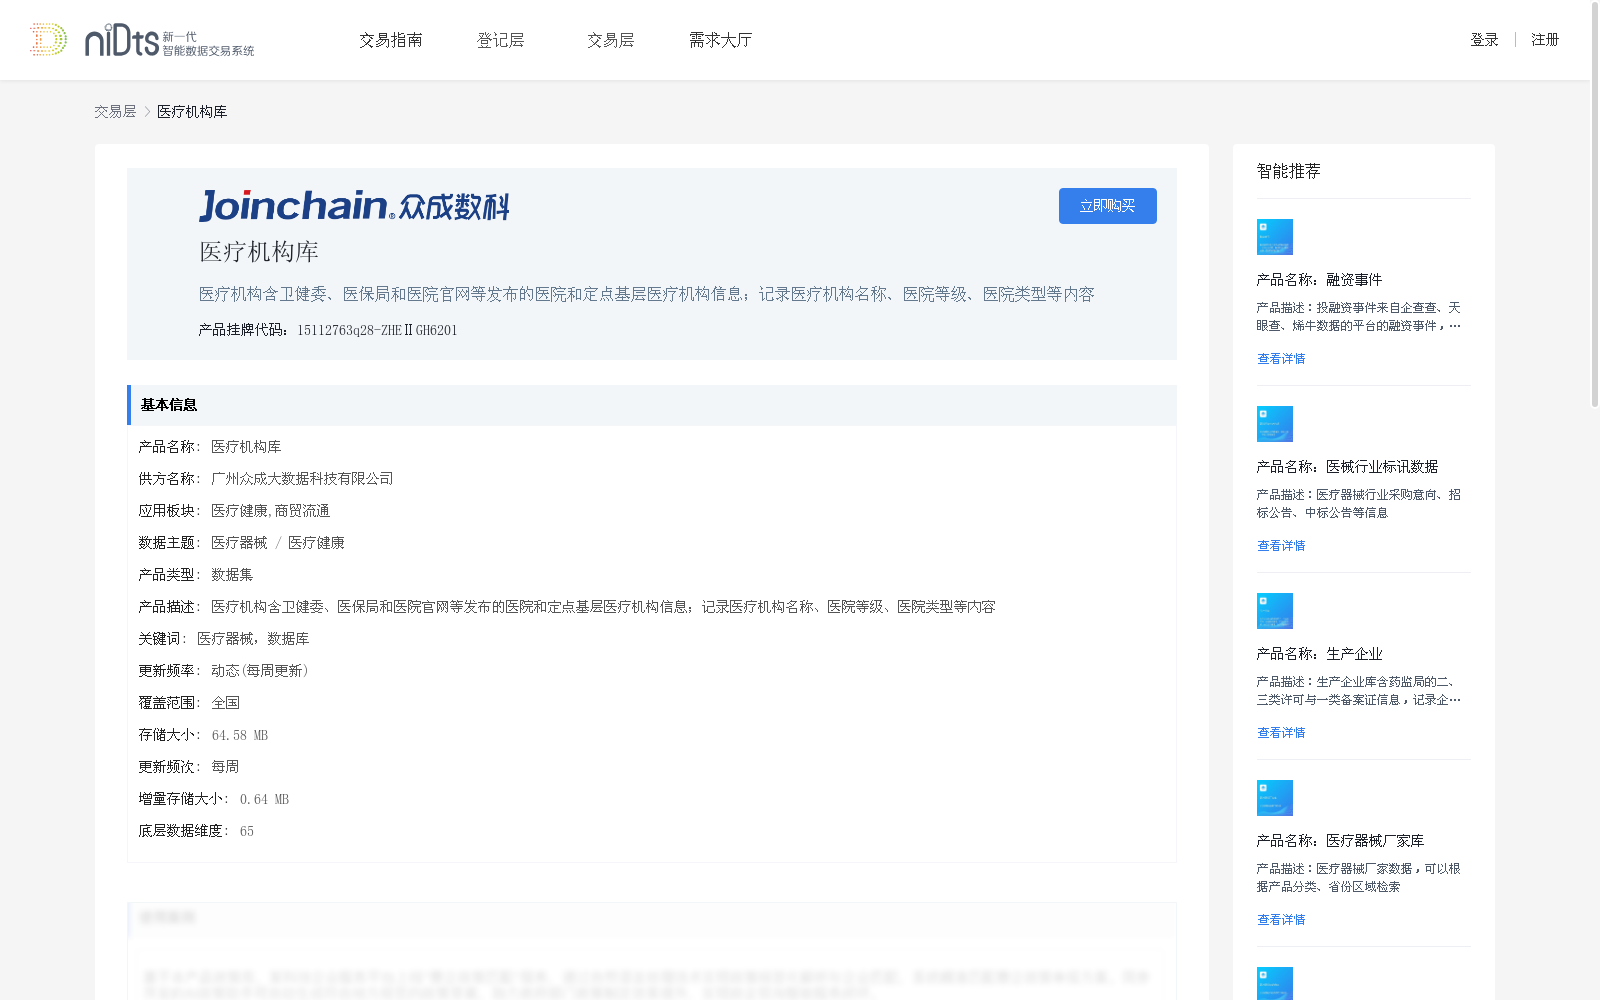Click the niDts site logo
The width and height of the screenshot is (1600, 1000).
[142, 40]
